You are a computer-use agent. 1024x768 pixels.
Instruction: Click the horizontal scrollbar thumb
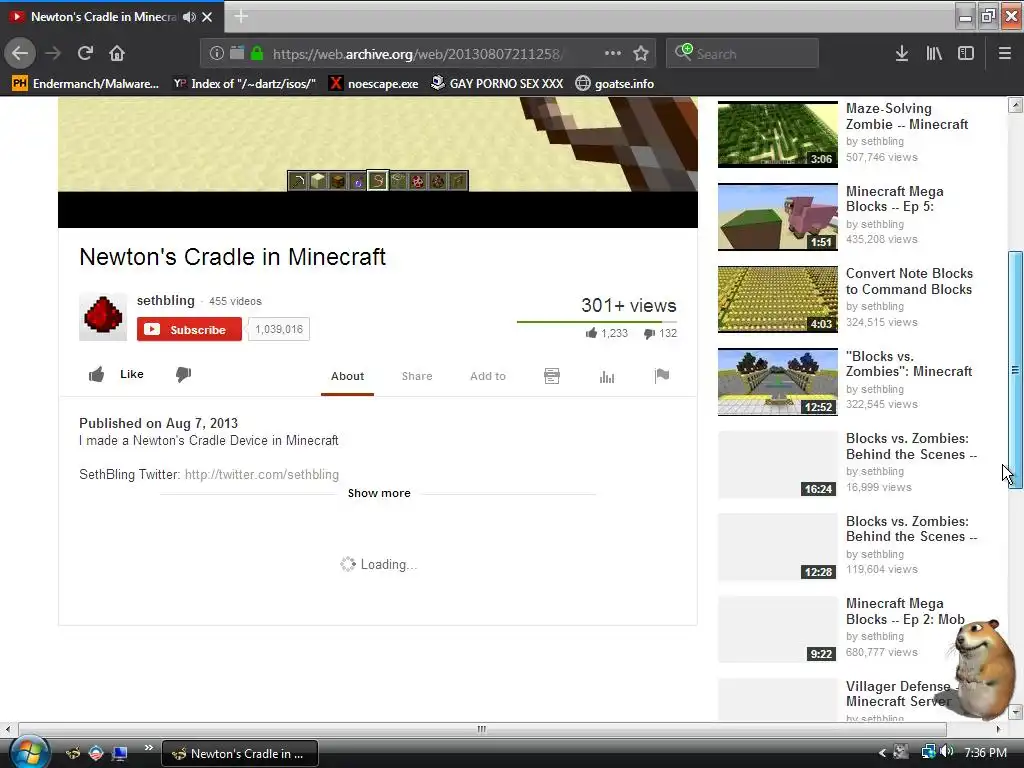pos(482,729)
